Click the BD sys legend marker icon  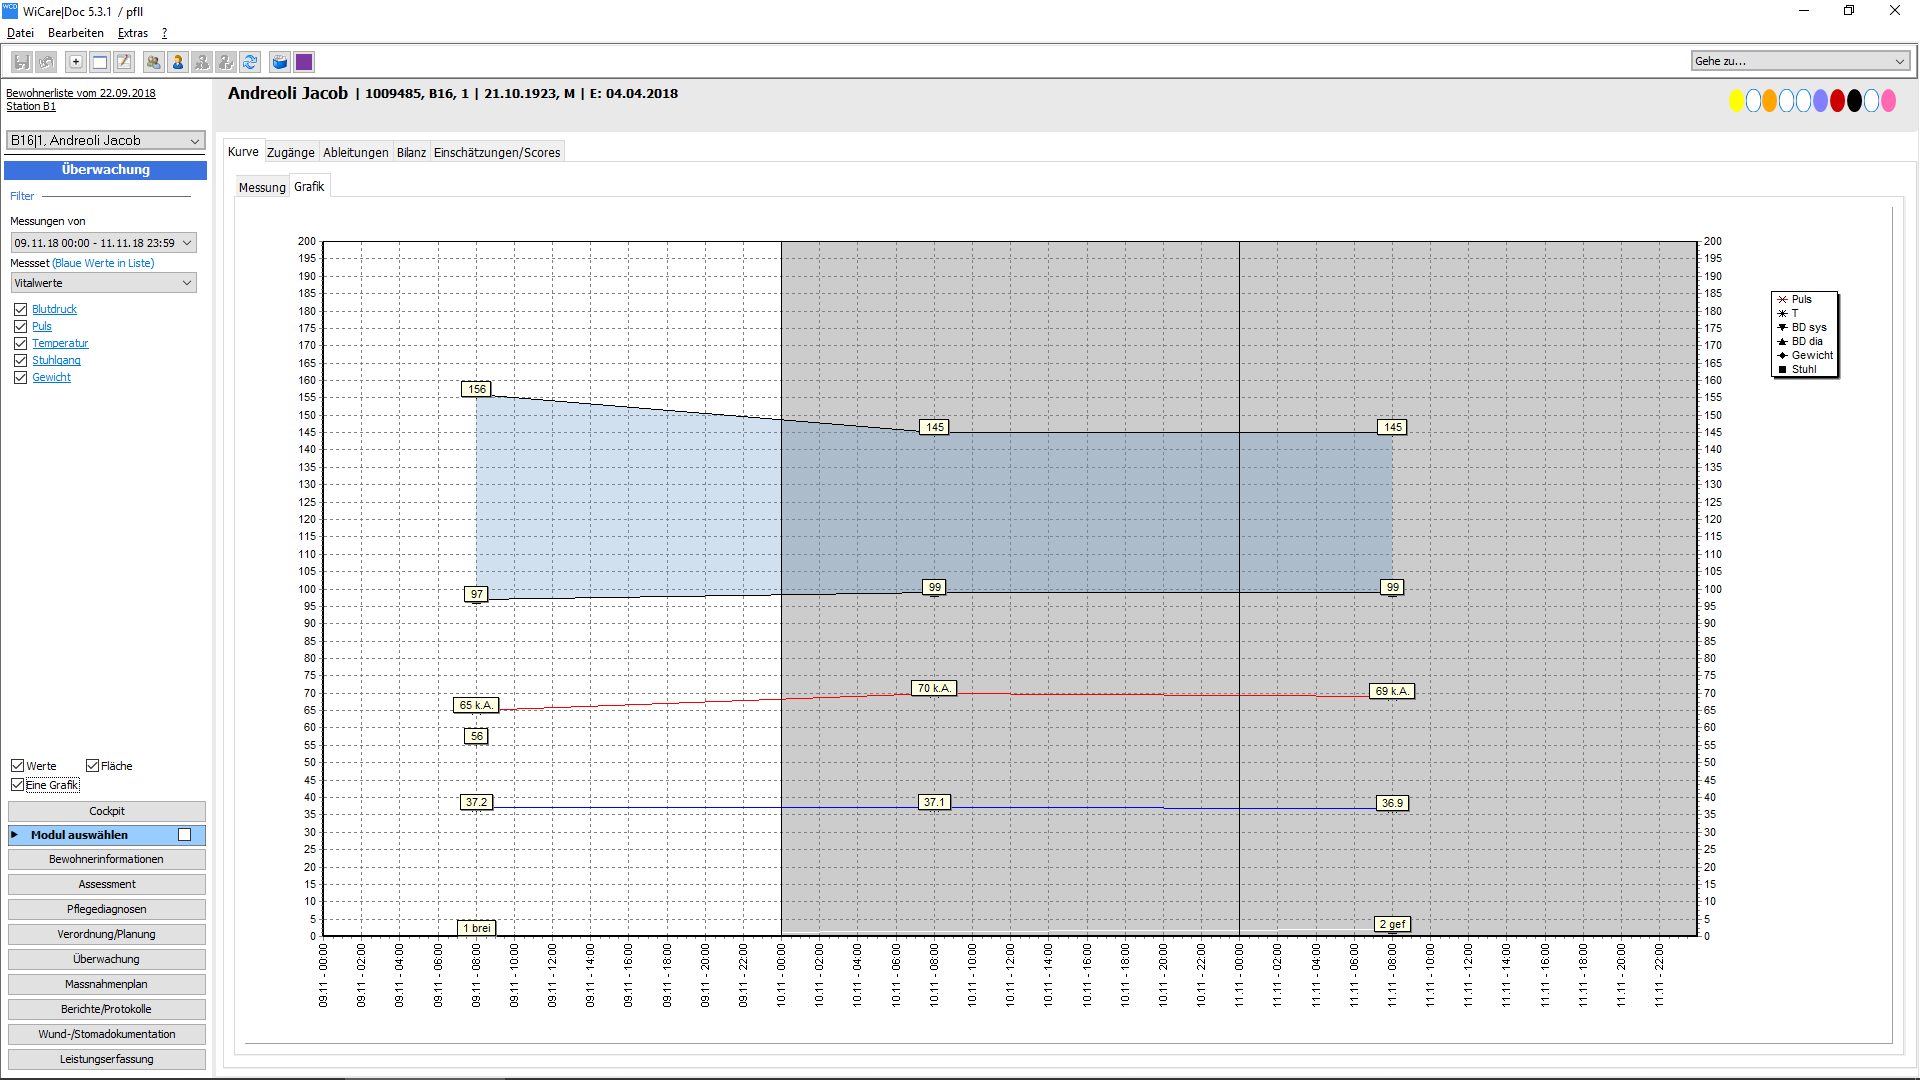[1782, 327]
